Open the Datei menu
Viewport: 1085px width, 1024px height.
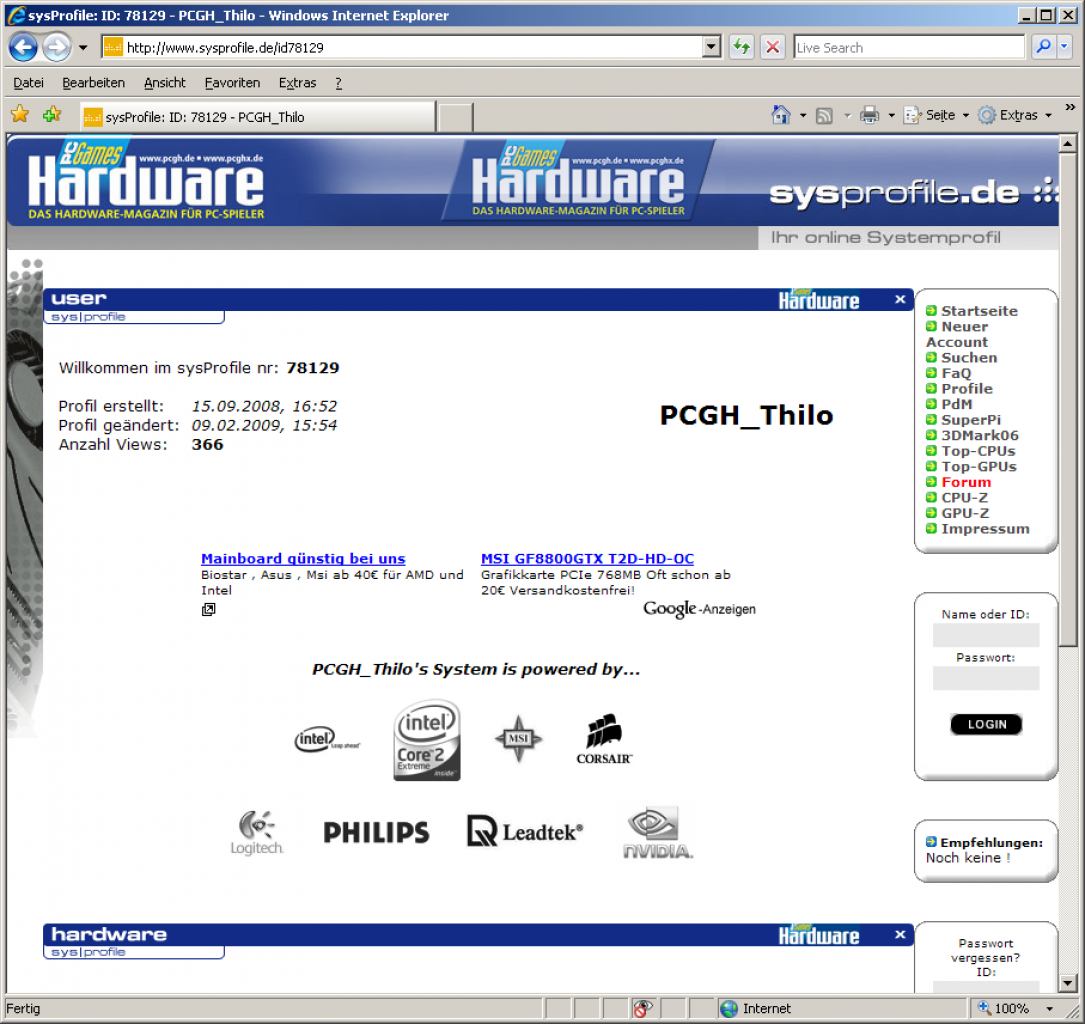pyautogui.click(x=28, y=83)
